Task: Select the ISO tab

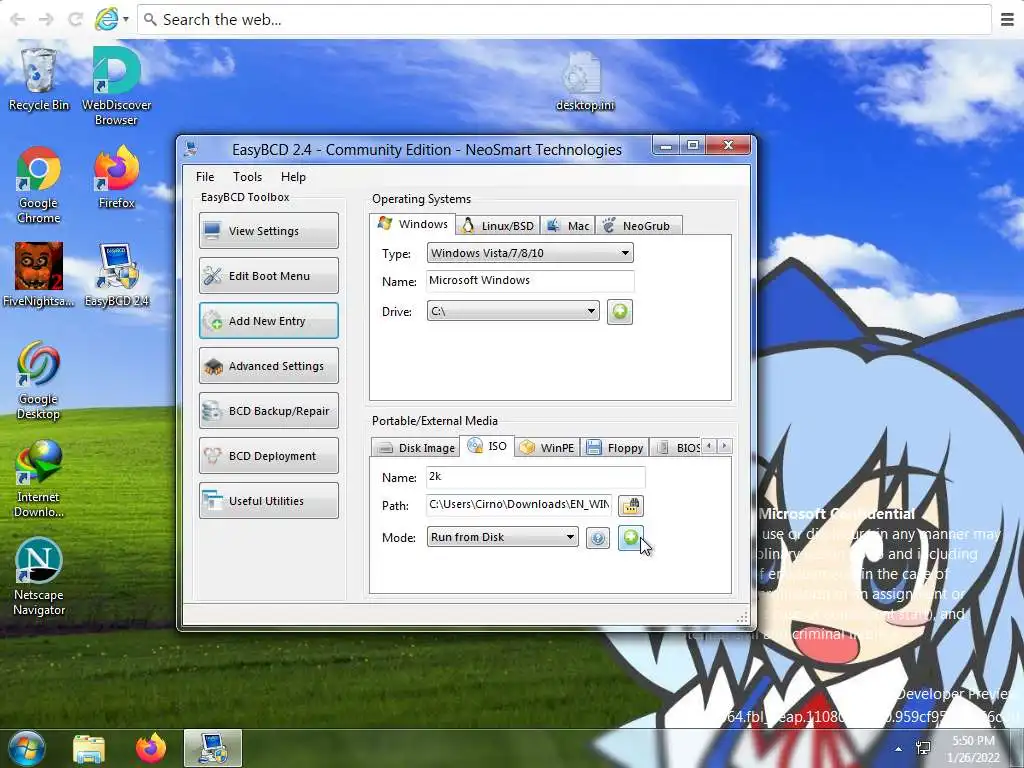Action: [x=487, y=446]
